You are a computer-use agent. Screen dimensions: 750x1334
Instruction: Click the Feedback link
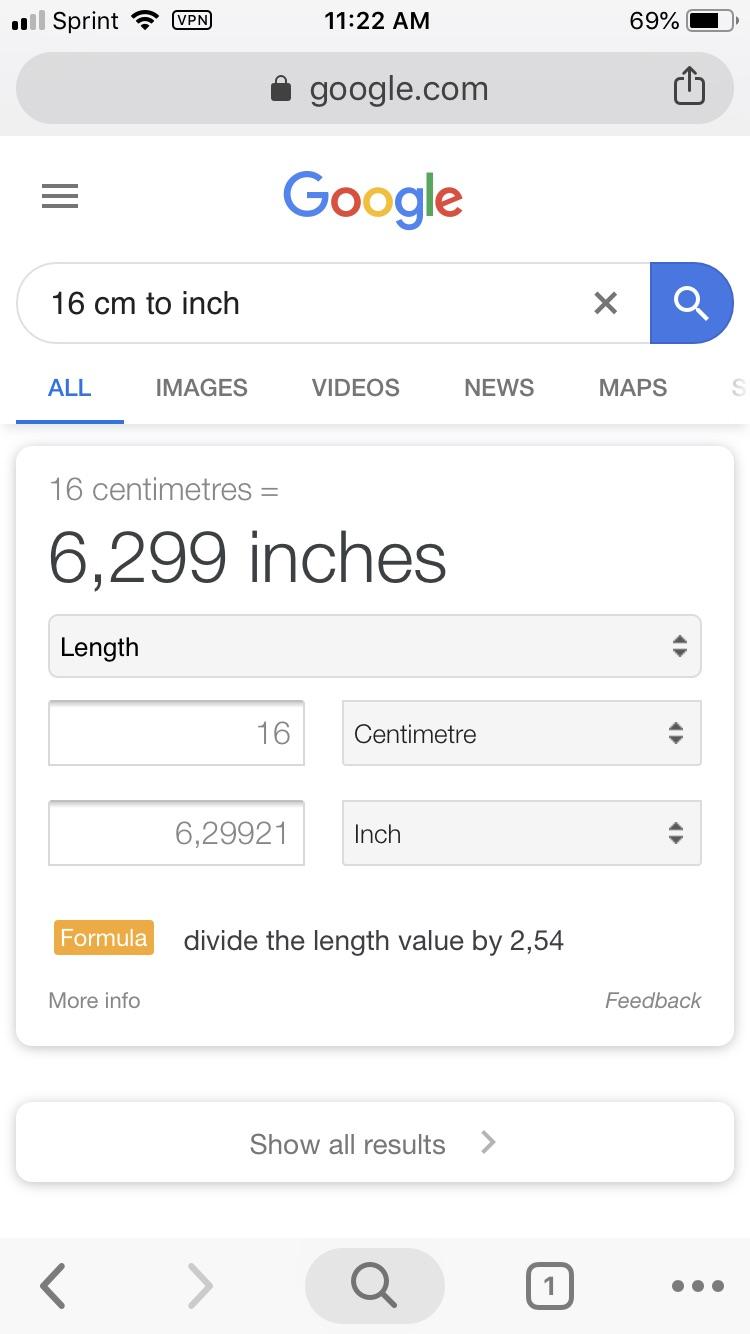point(652,1000)
